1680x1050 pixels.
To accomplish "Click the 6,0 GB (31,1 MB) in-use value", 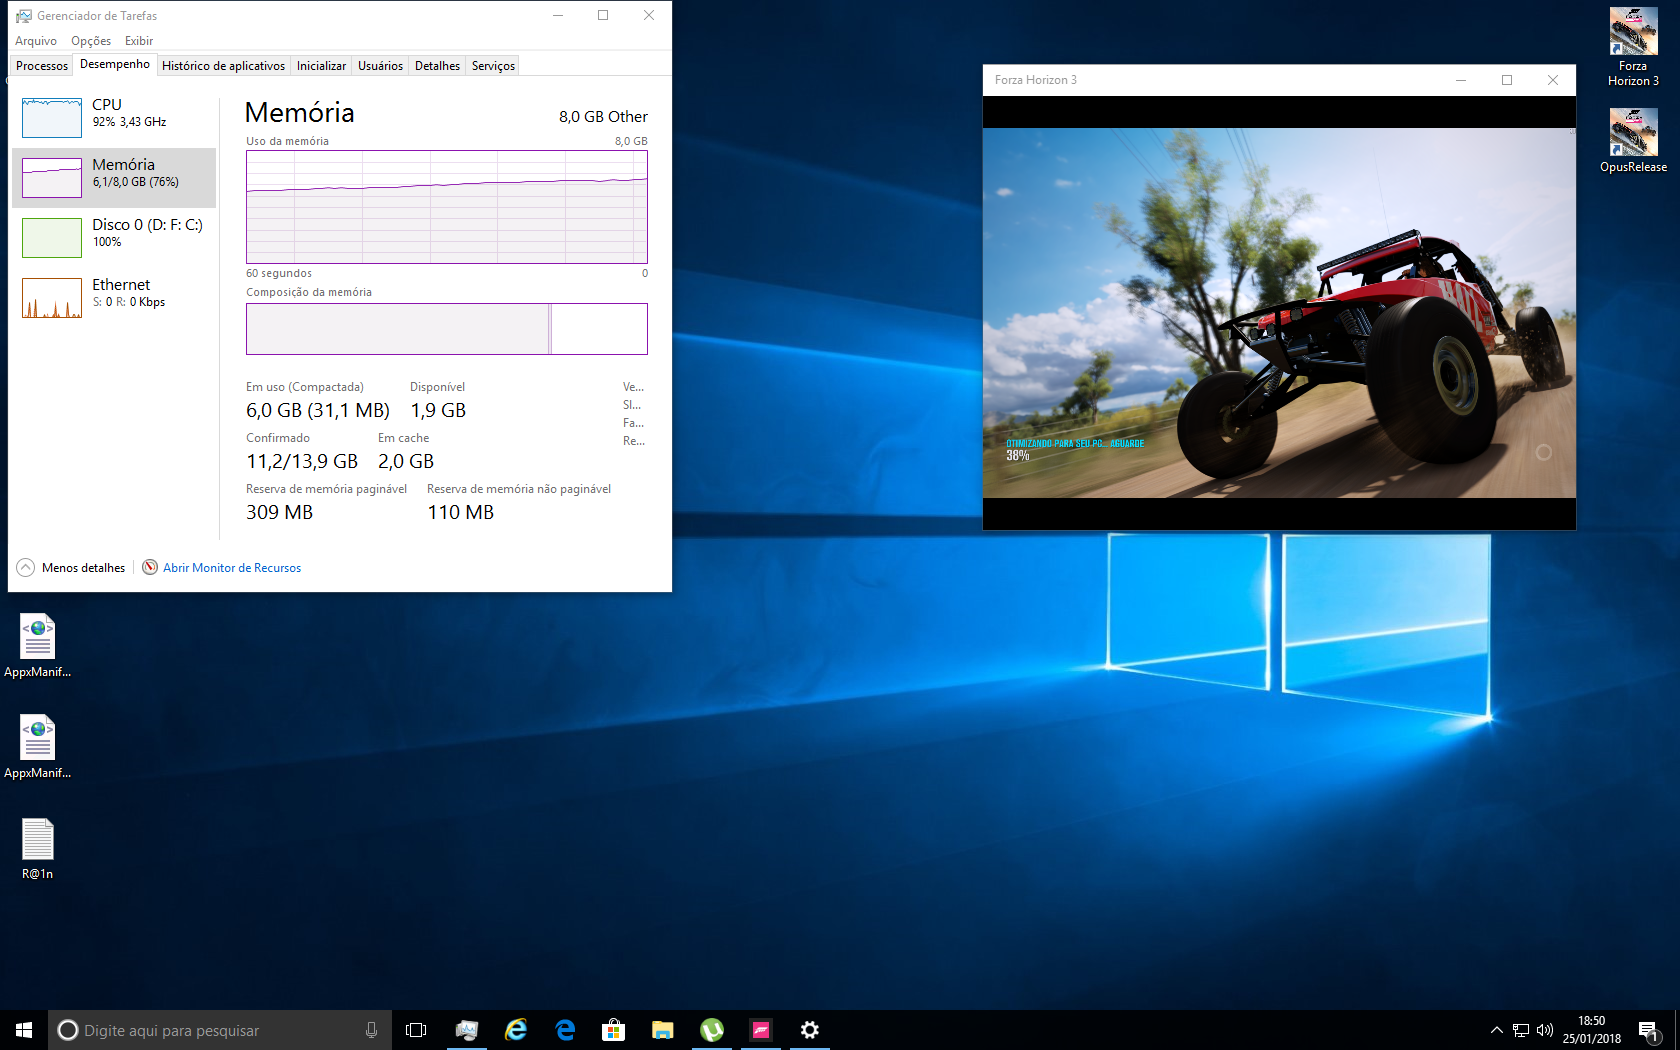I will pos(318,410).
